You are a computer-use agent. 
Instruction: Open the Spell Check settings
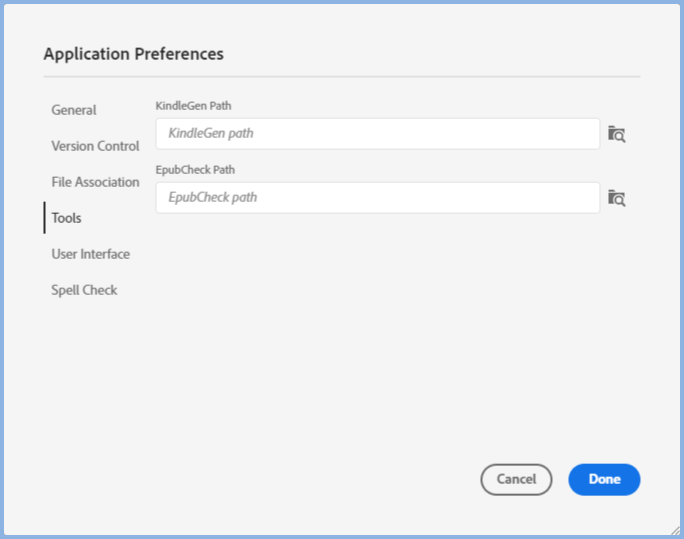84,290
